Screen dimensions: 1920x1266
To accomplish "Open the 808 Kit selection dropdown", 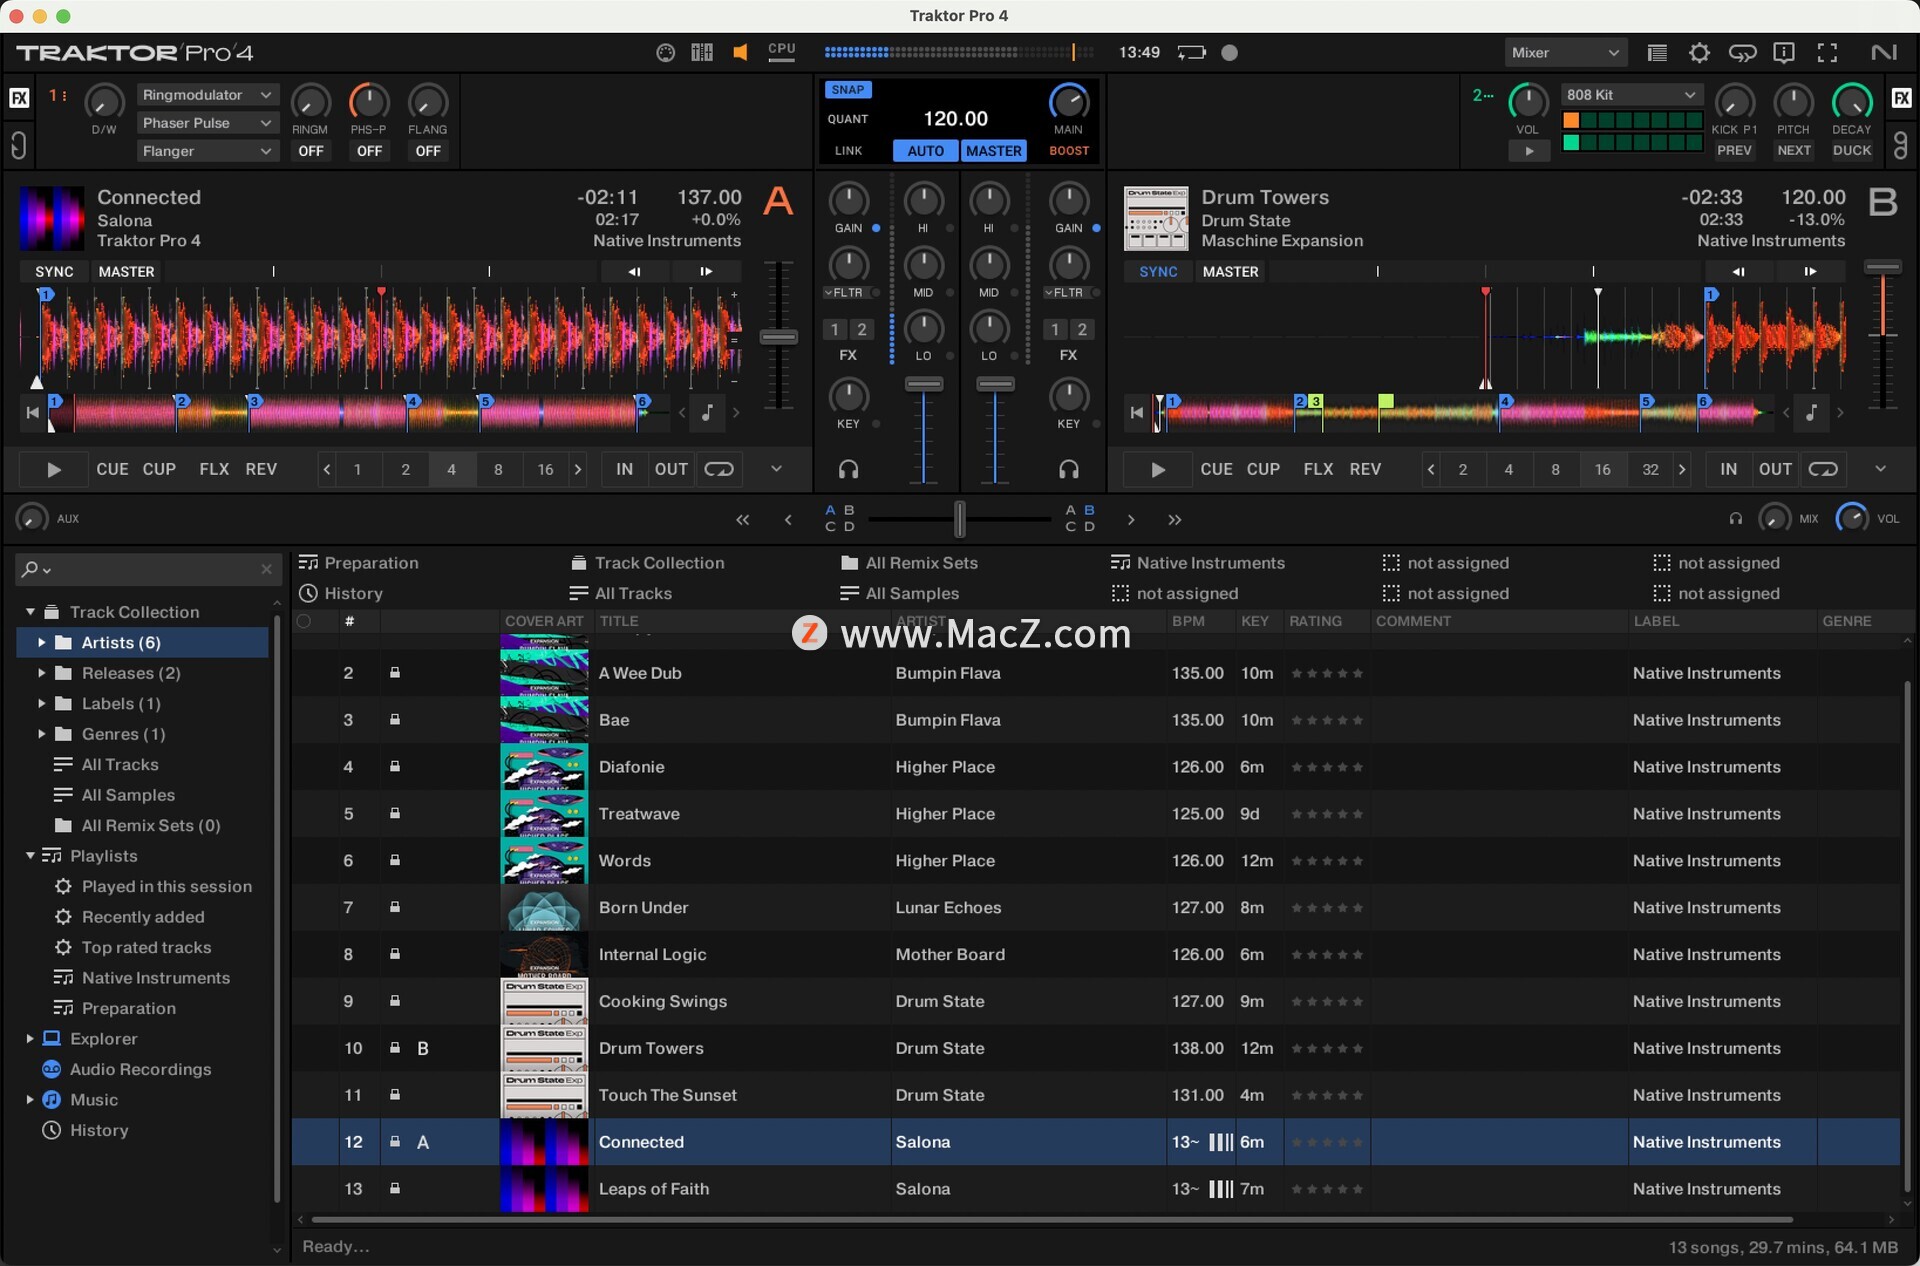I will [x=1632, y=95].
